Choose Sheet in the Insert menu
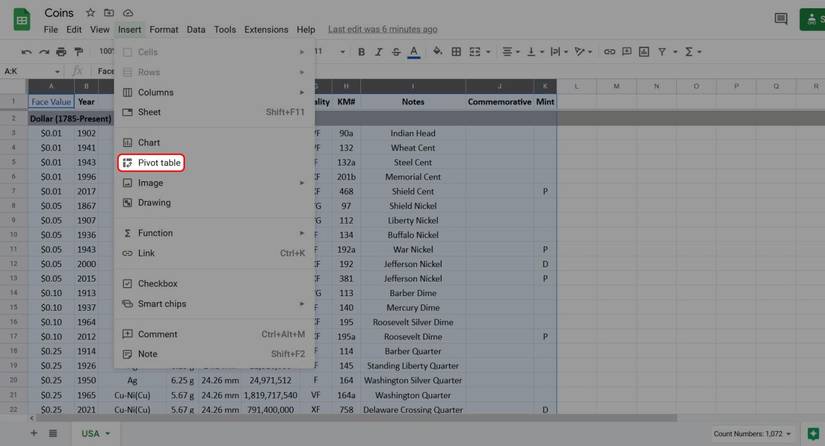 [214, 112]
